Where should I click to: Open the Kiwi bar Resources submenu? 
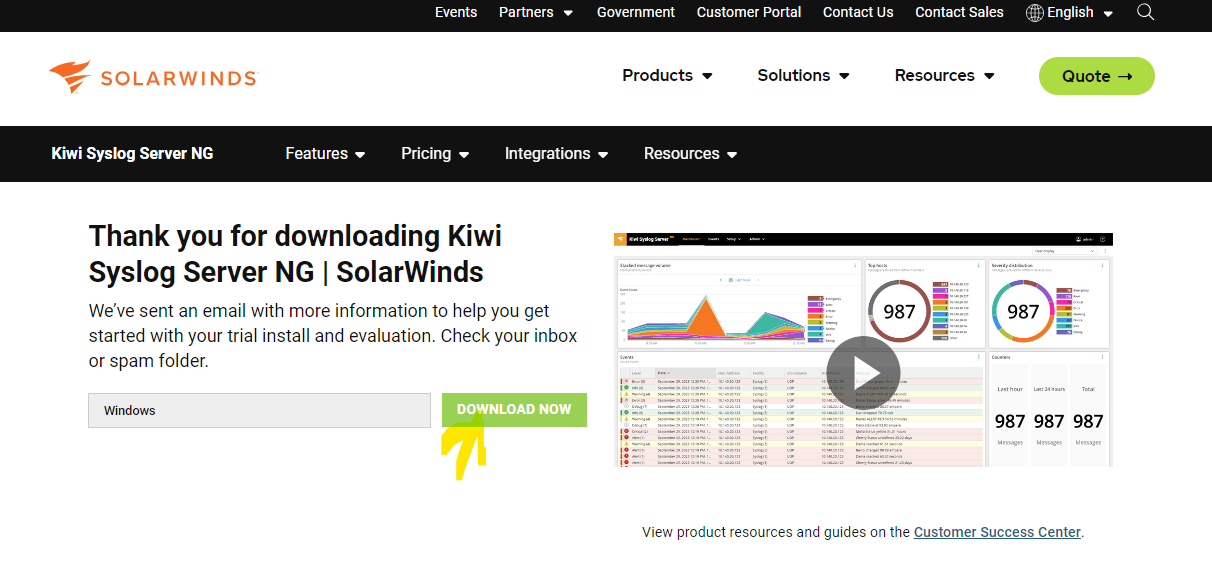pos(690,154)
